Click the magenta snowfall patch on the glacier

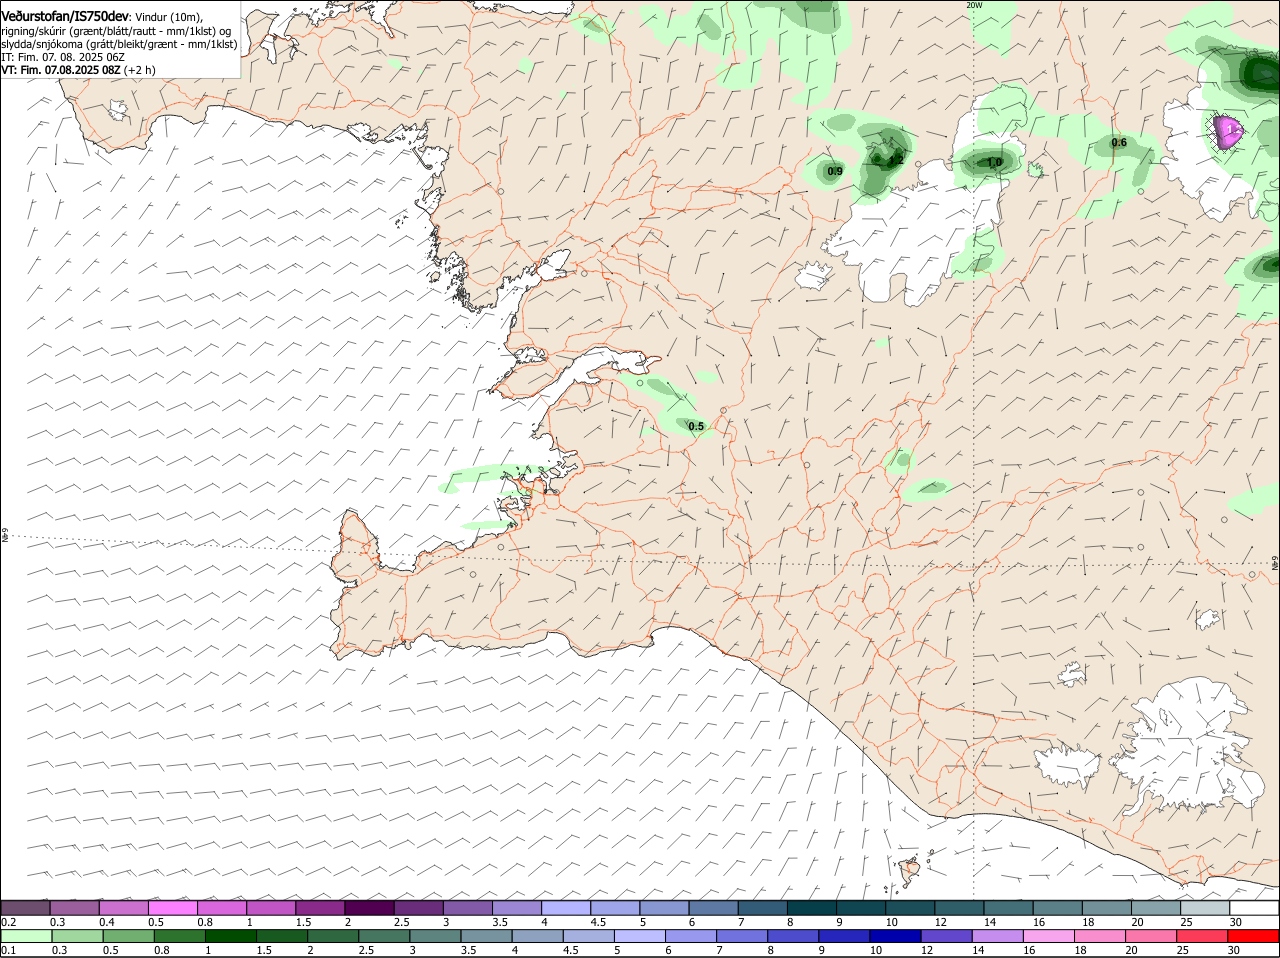(1227, 131)
